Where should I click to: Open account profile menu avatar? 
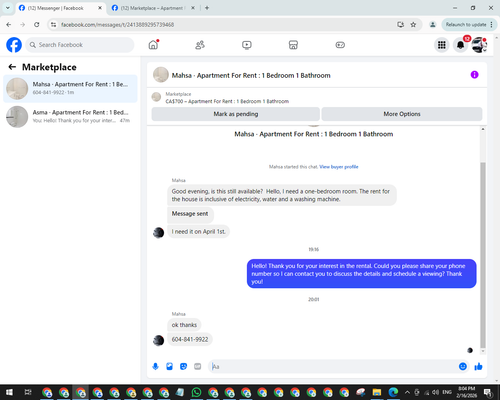479,45
